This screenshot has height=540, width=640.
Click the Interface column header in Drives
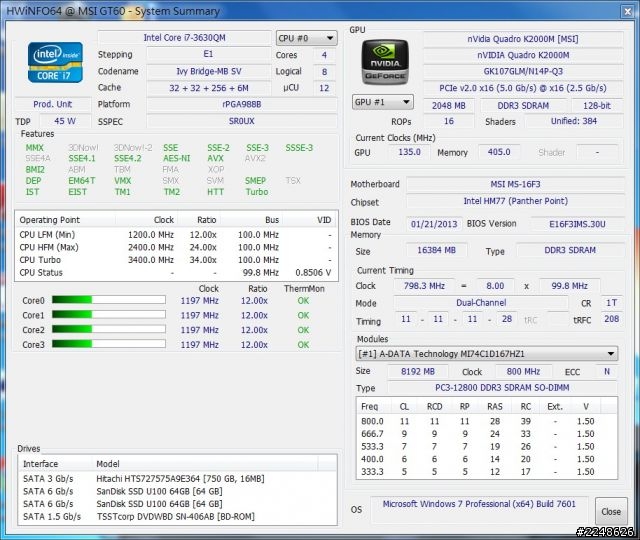[x=56, y=464]
